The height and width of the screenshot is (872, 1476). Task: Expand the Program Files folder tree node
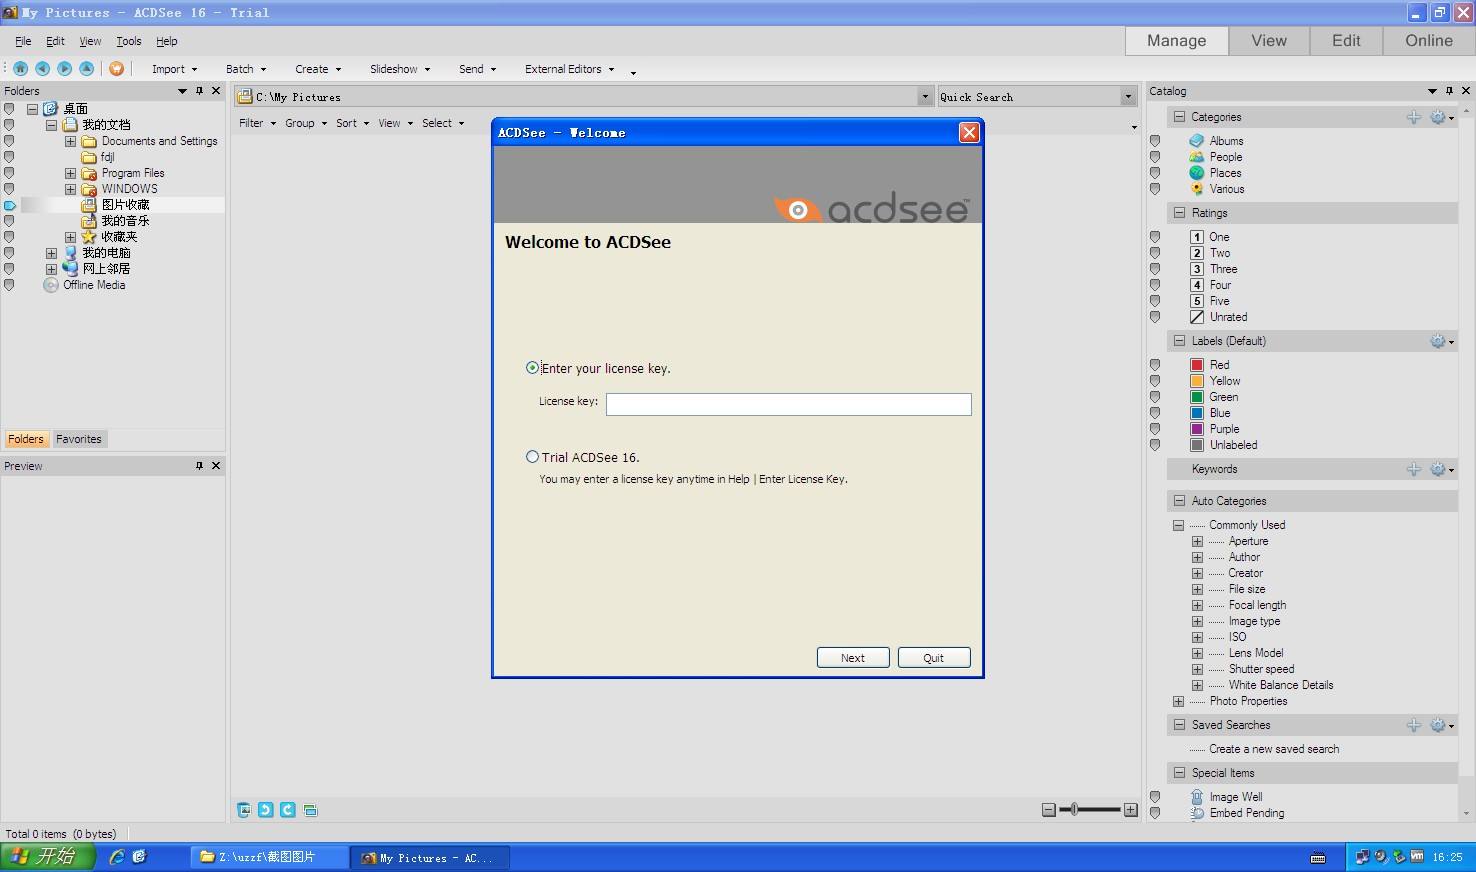[x=70, y=173]
